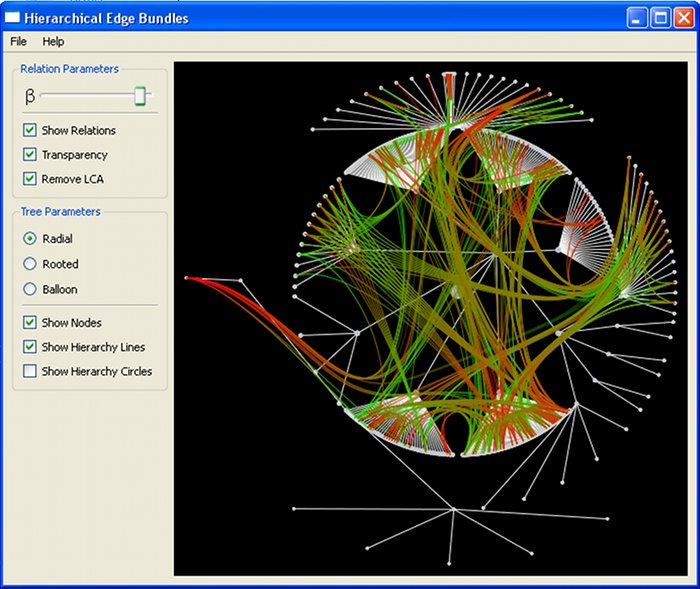Enable Show Hierarchy Circles
This screenshot has height=589, width=700.
pyautogui.click(x=30, y=371)
